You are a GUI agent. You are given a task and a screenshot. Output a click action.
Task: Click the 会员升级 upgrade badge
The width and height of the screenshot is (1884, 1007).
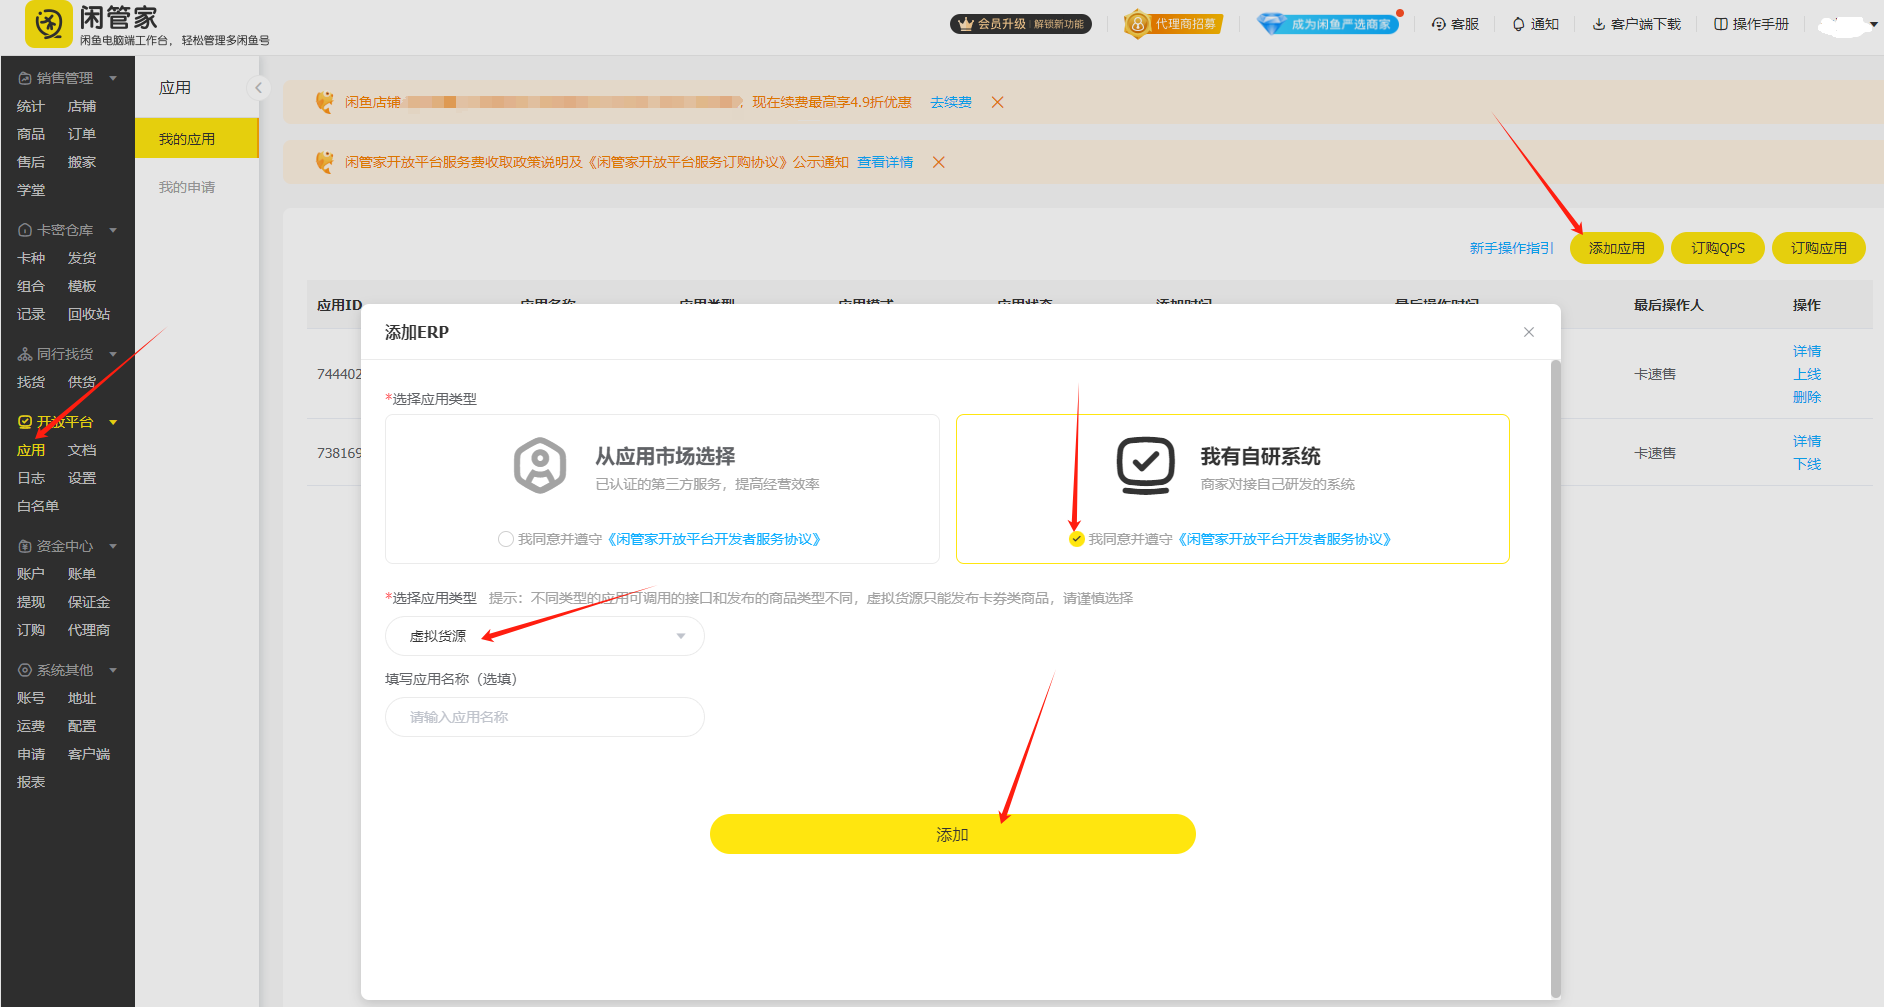(1020, 23)
